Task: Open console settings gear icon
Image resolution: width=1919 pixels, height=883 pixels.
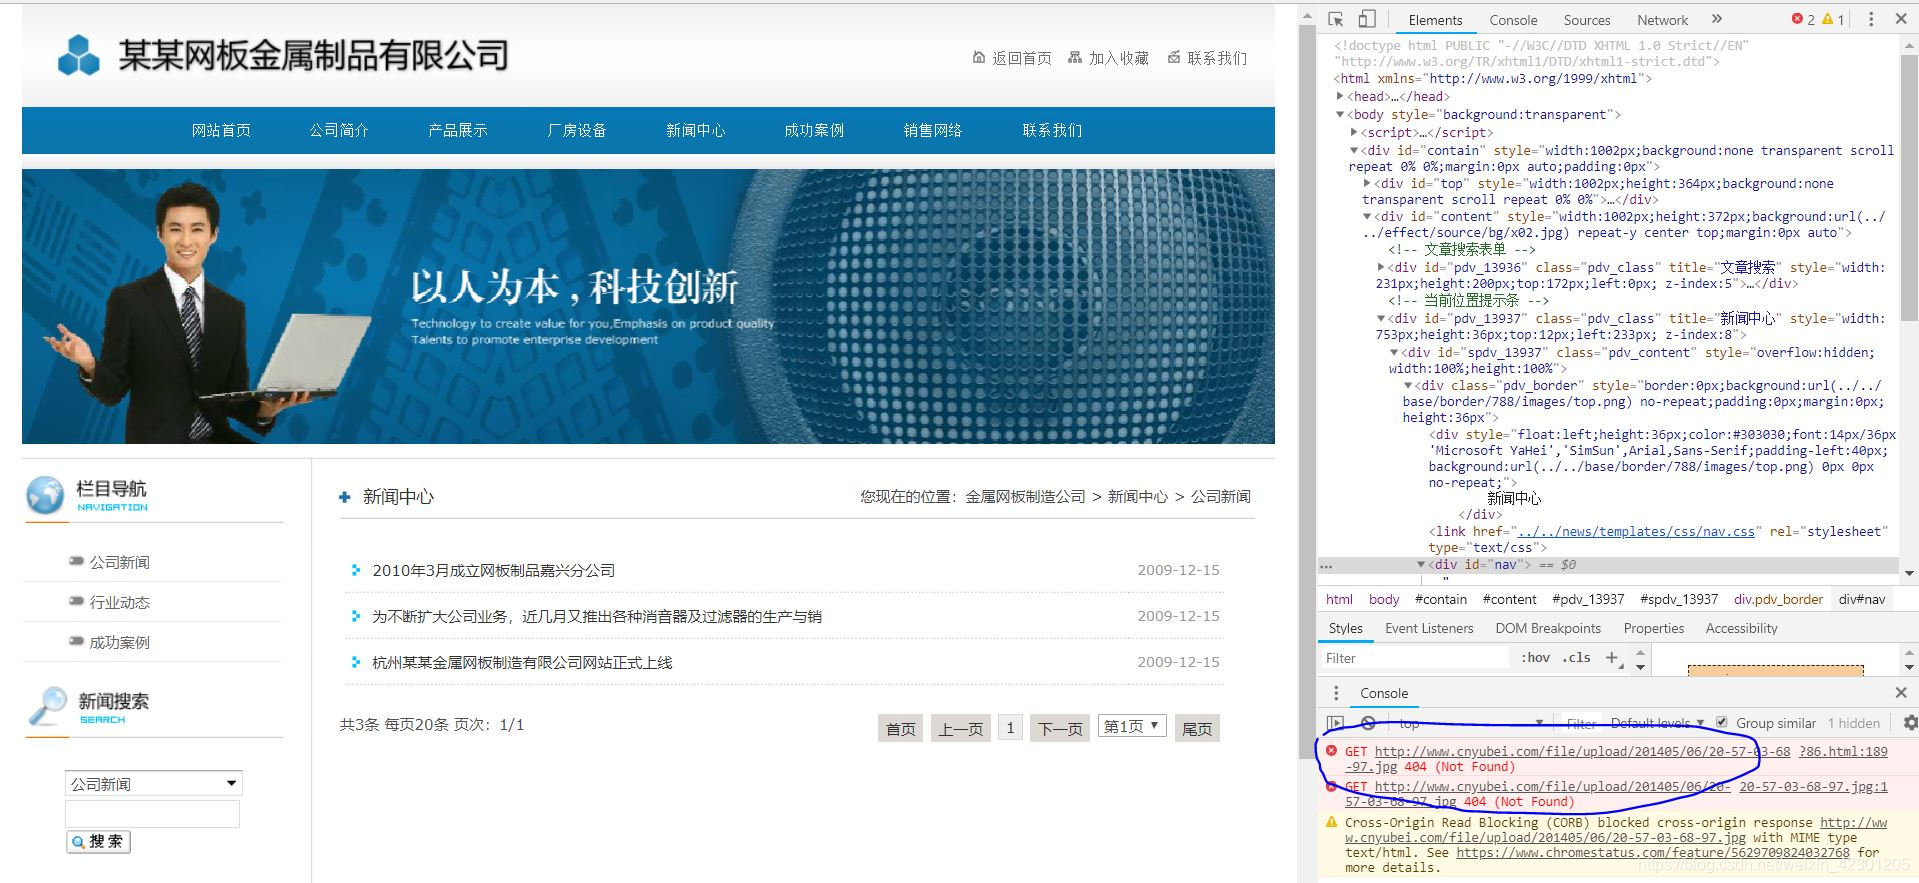Action: (x=1910, y=723)
